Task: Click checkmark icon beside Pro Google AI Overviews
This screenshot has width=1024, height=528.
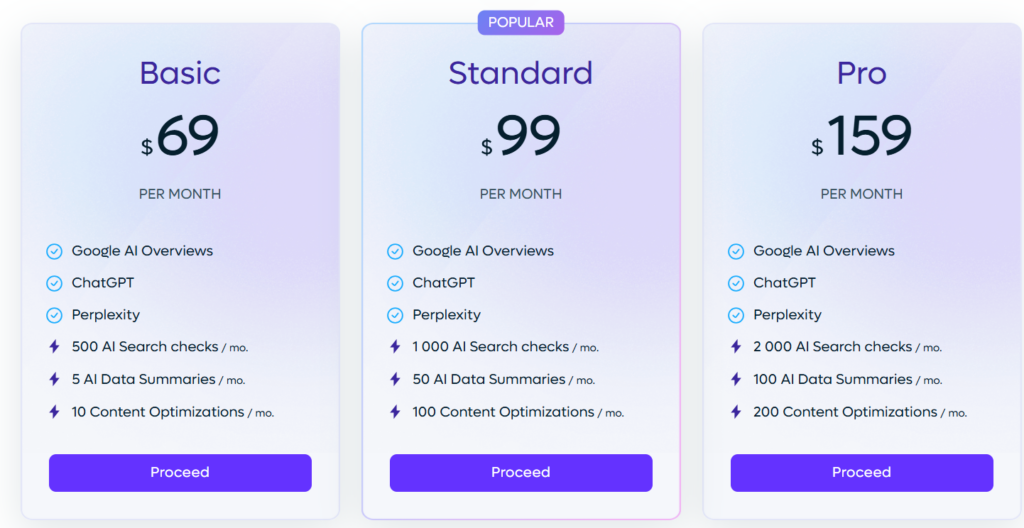Action: pos(736,251)
